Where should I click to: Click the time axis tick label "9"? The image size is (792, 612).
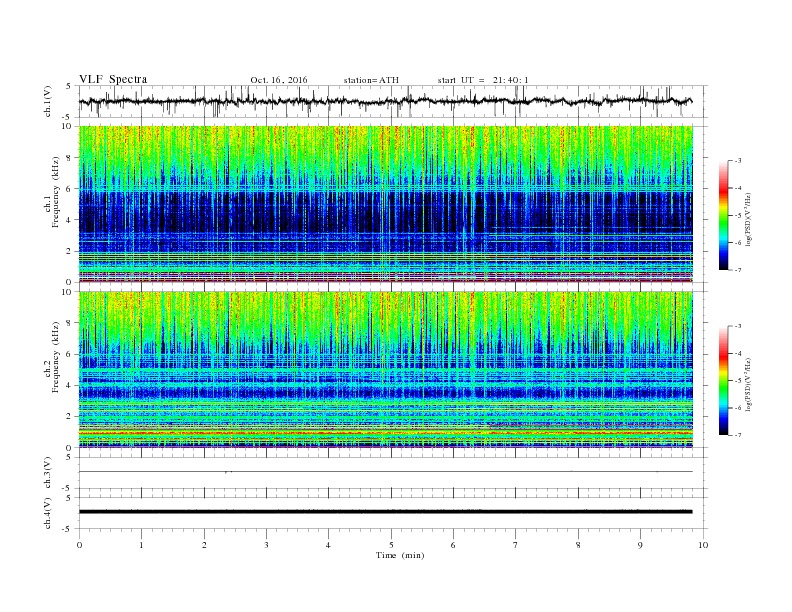click(640, 545)
